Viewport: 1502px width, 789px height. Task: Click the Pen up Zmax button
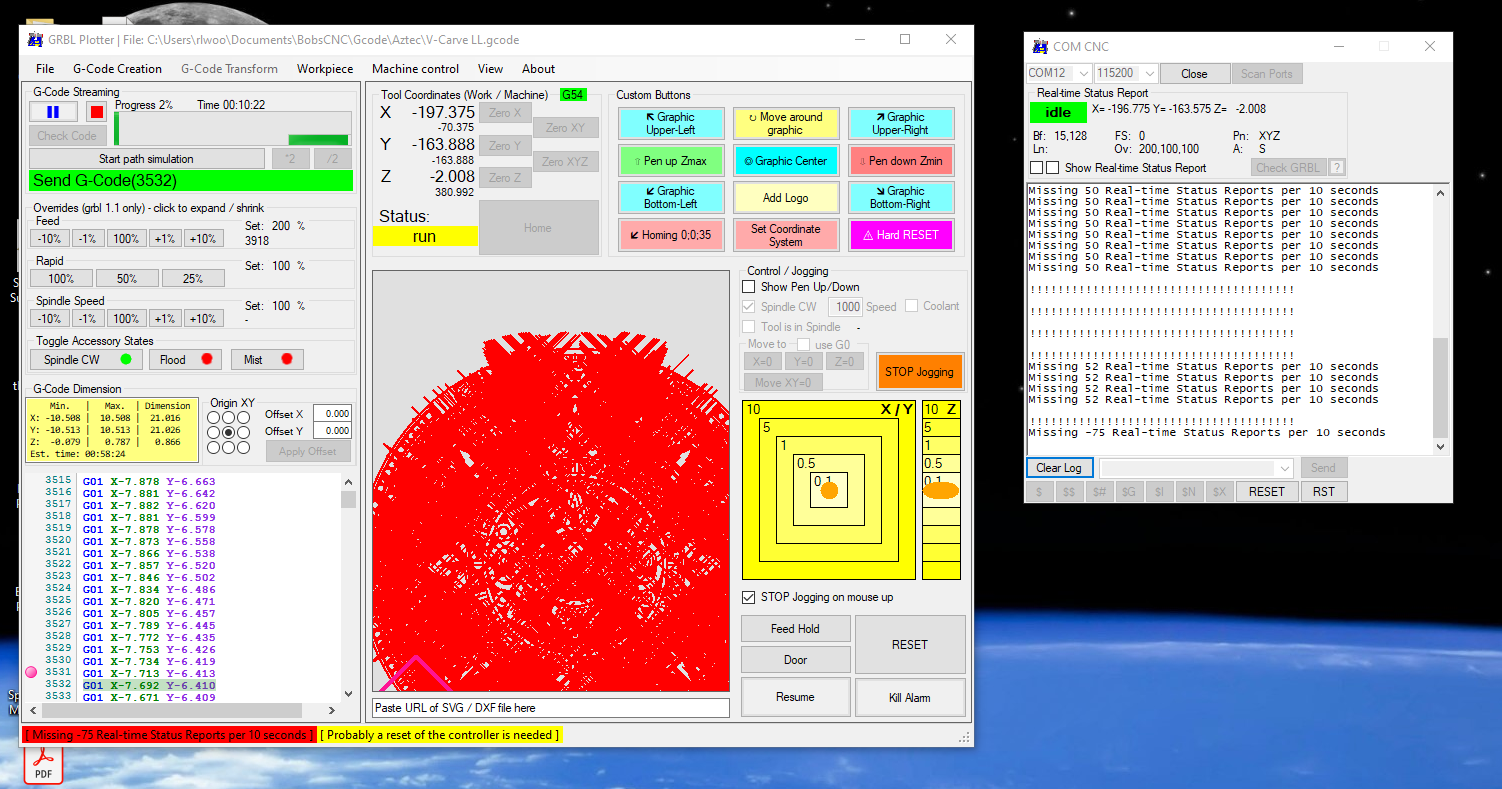(670, 161)
